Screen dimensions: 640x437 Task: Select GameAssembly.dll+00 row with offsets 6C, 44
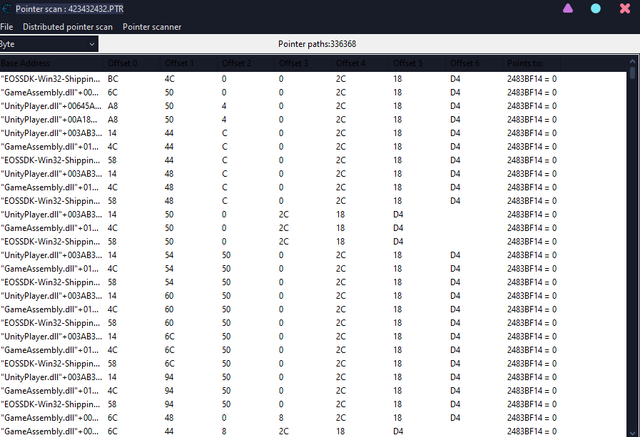(313, 431)
